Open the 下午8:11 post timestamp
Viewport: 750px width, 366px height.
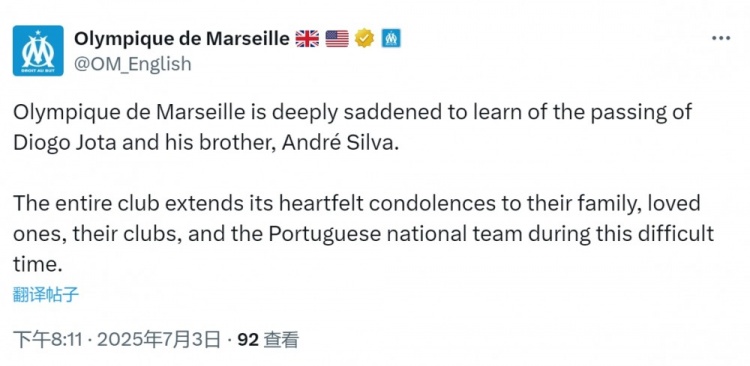pyautogui.click(x=48, y=340)
